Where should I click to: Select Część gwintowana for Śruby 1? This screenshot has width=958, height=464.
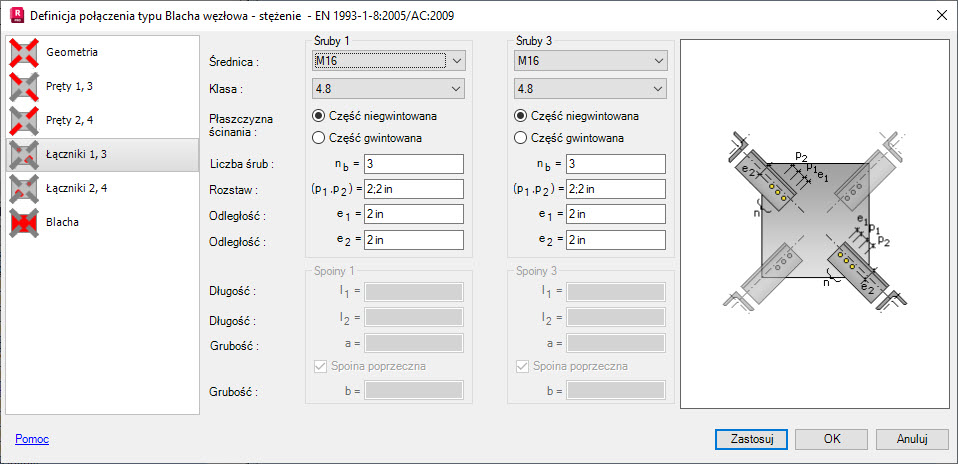point(320,138)
